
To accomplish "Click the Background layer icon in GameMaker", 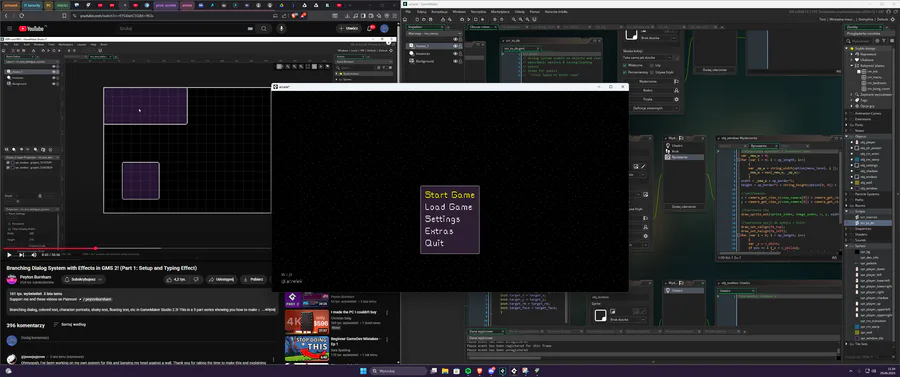I will pyautogui.click(x=412, y=61).
